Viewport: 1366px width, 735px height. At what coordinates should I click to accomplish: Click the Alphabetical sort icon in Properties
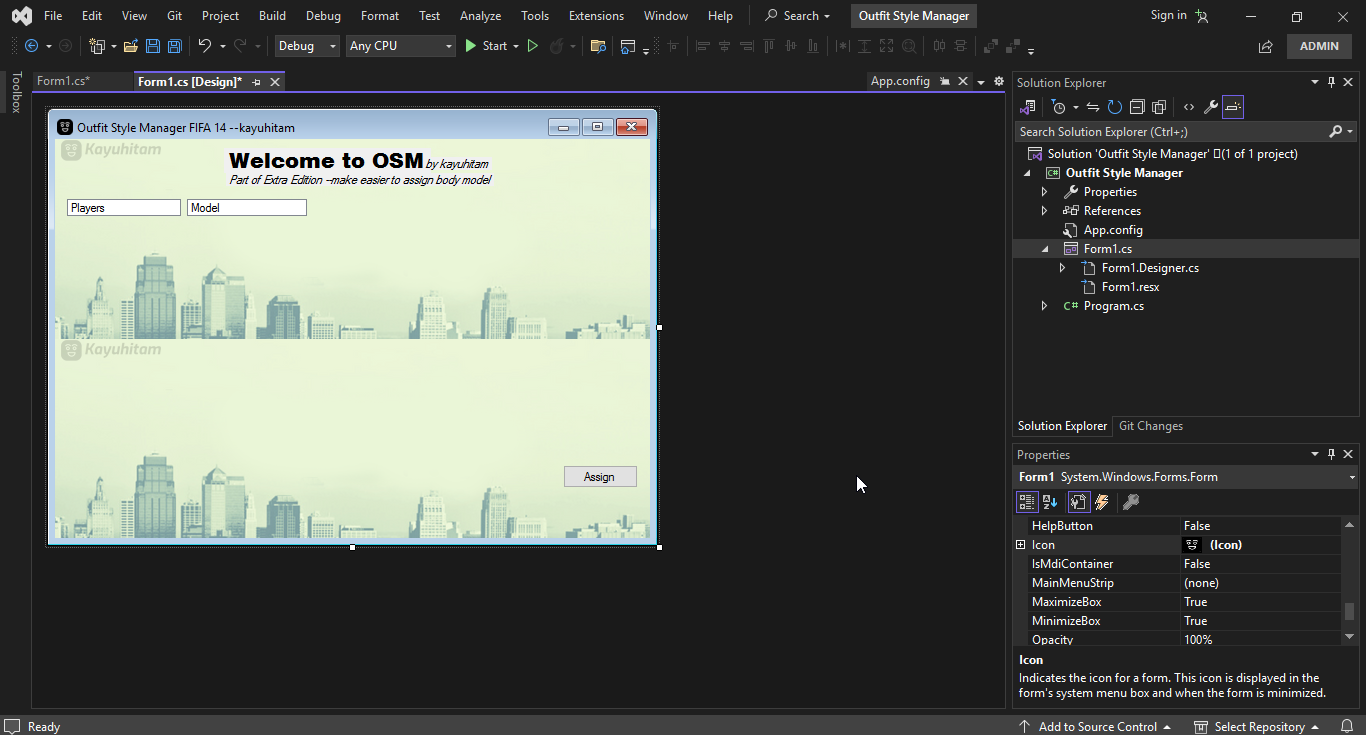[1050, 502]
